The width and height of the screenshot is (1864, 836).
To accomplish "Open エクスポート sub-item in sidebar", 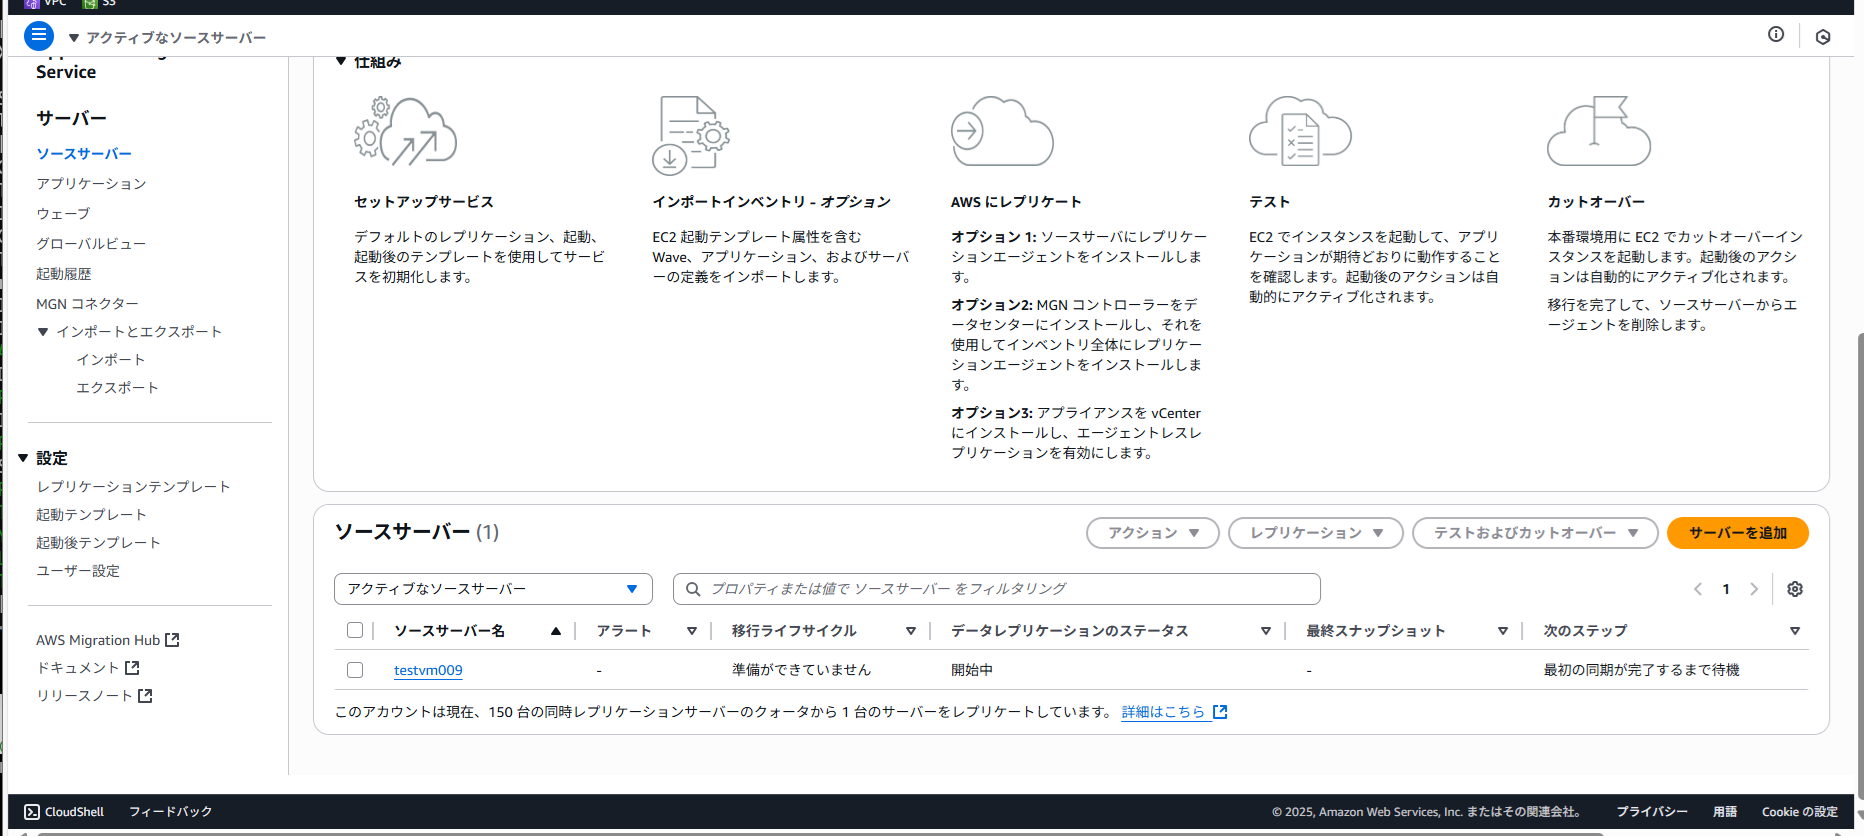I will 117,388.
